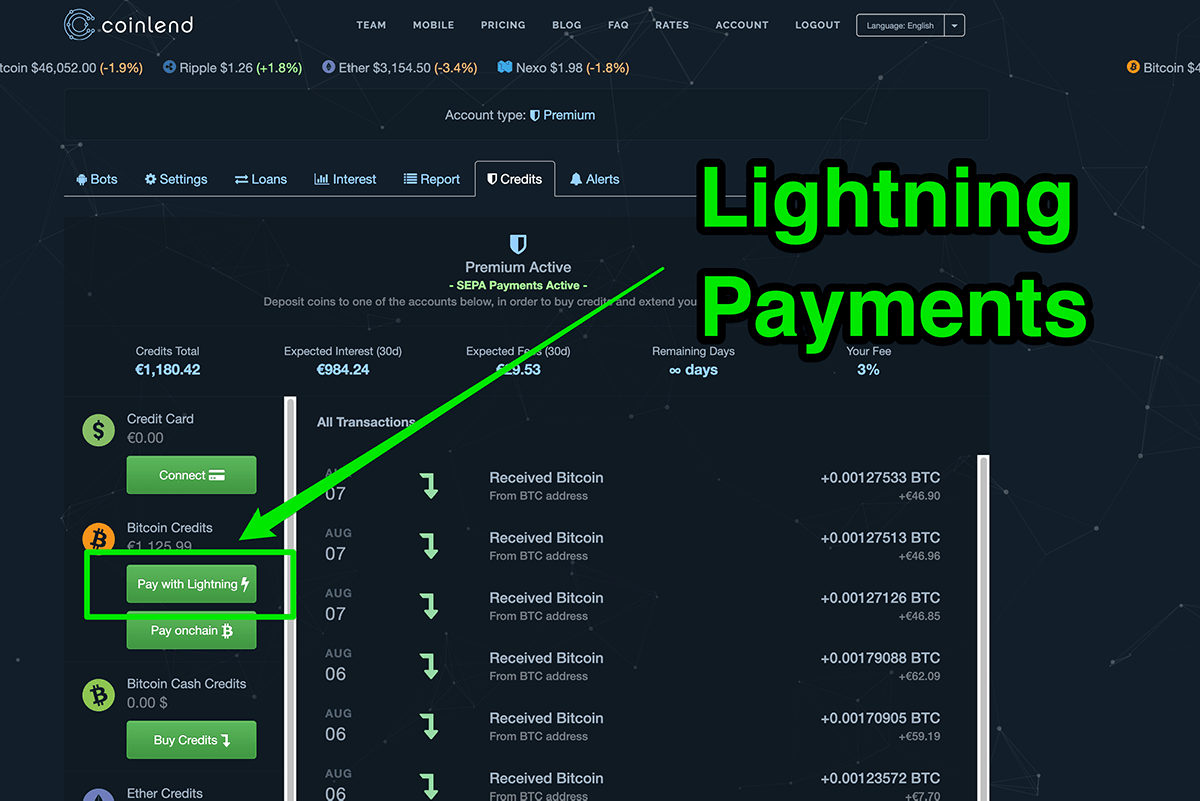Select the Credits tab
Viewport: 1200px width, 801px height.
pos(514,179)
